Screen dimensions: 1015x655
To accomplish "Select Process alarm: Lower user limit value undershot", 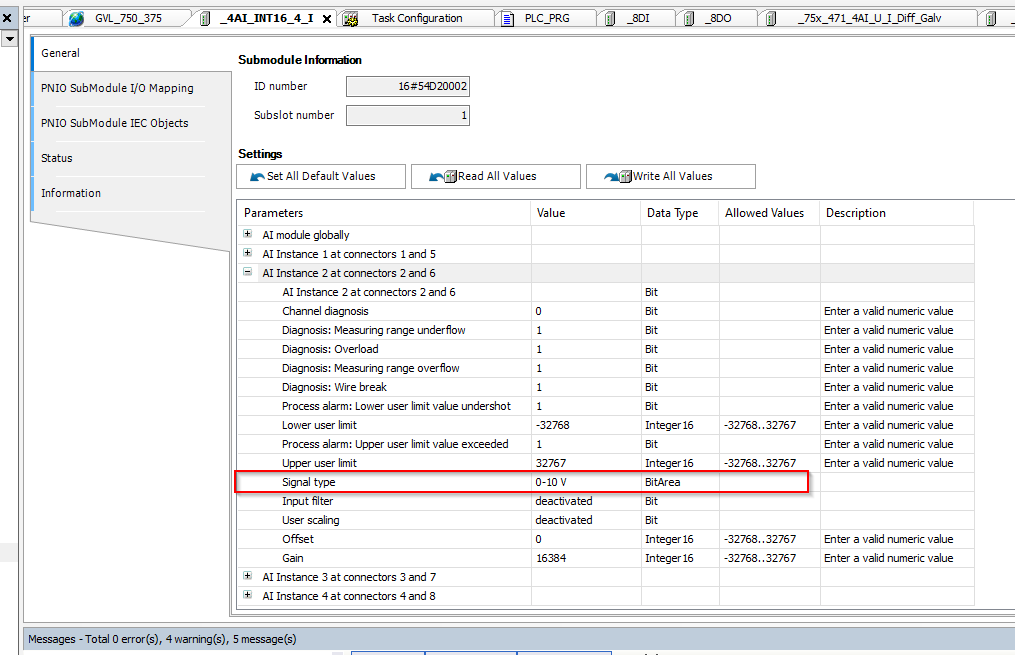I will coord(396,406).
